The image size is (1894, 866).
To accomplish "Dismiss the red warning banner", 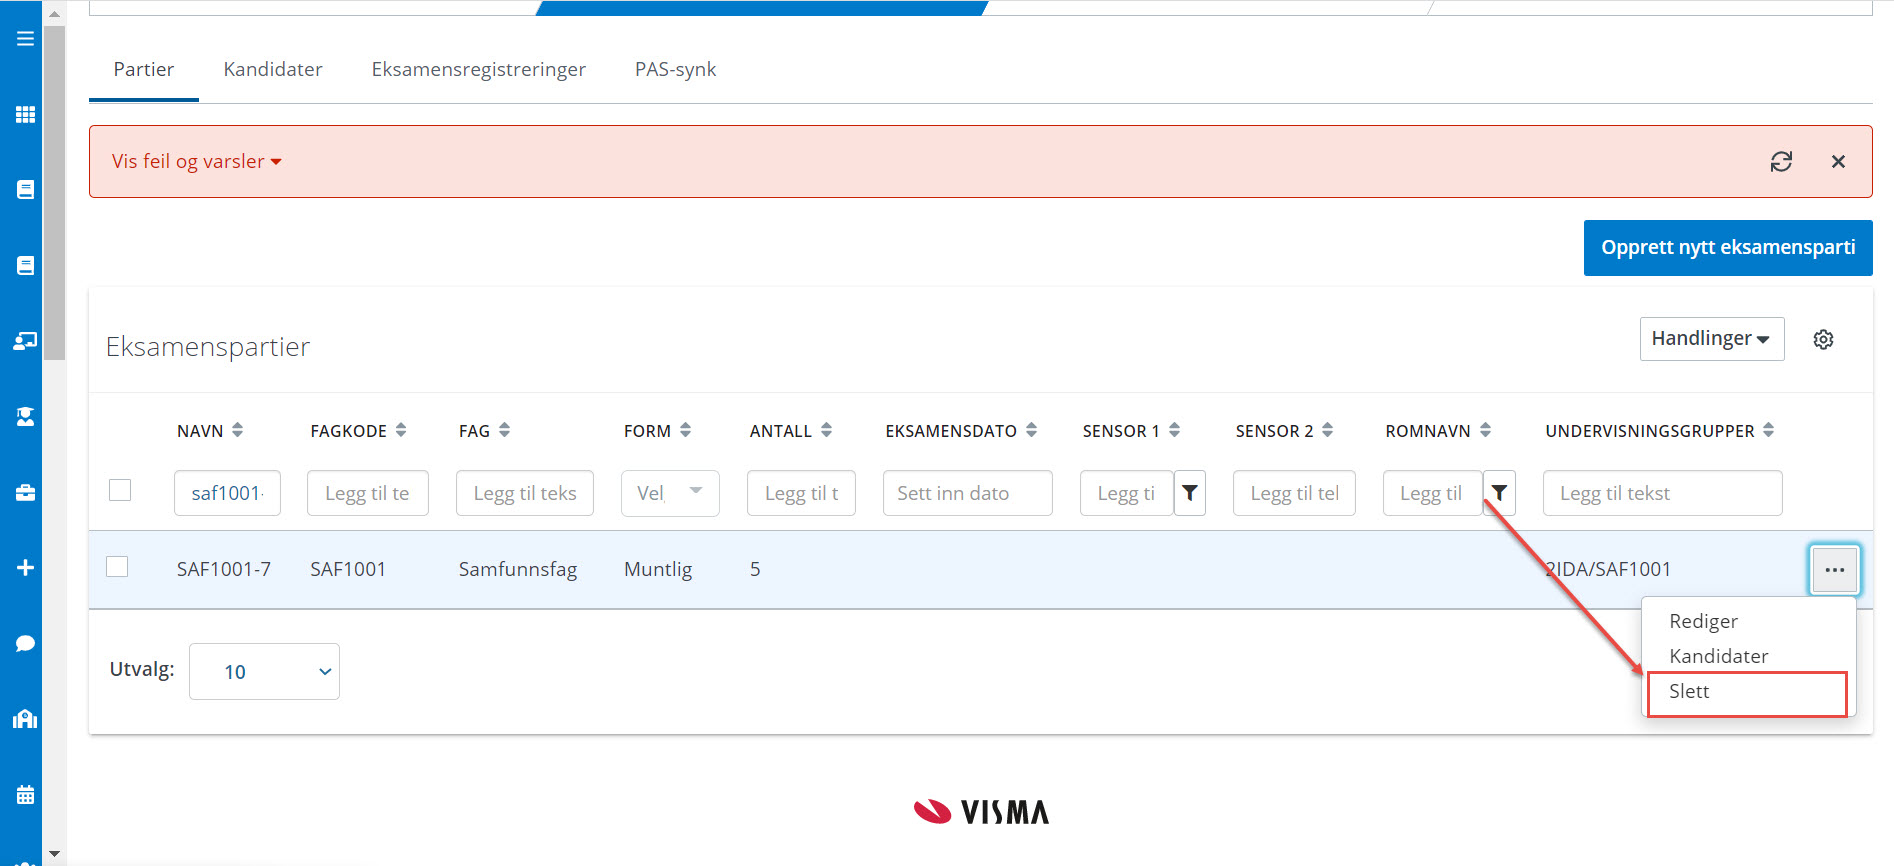I will [1838, 161].
